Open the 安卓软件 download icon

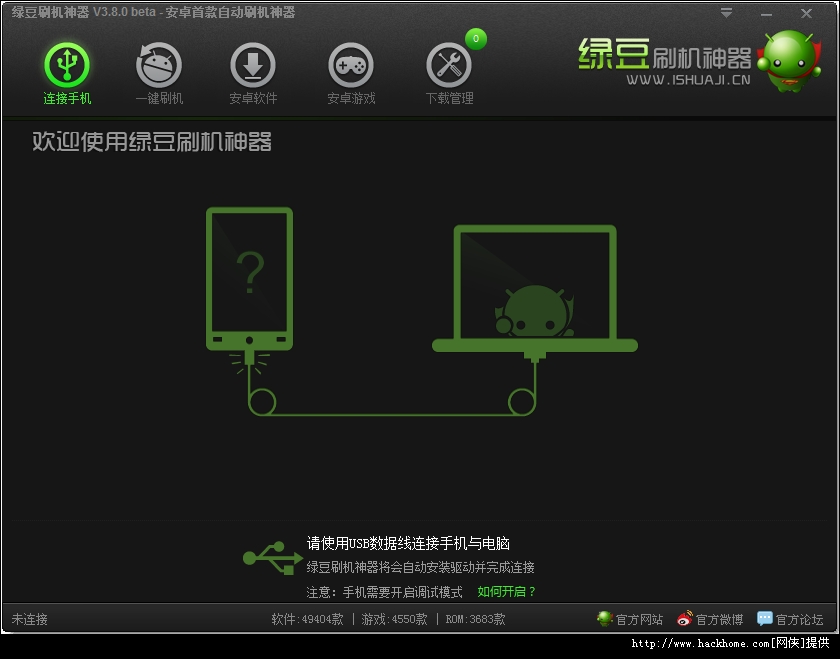(253, 65)
